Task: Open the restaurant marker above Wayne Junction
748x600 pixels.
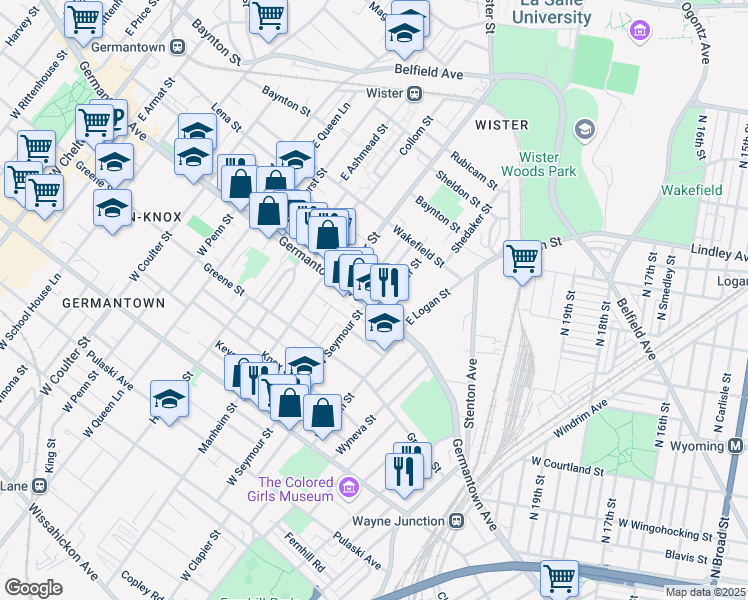Action: [x=406, y=470]
